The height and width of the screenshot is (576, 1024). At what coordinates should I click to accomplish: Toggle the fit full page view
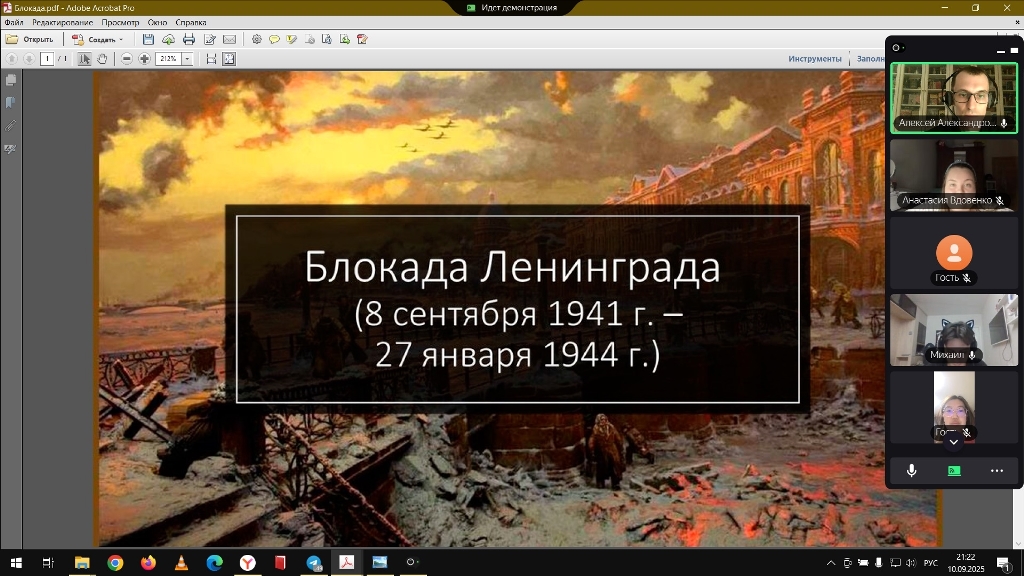229,59
